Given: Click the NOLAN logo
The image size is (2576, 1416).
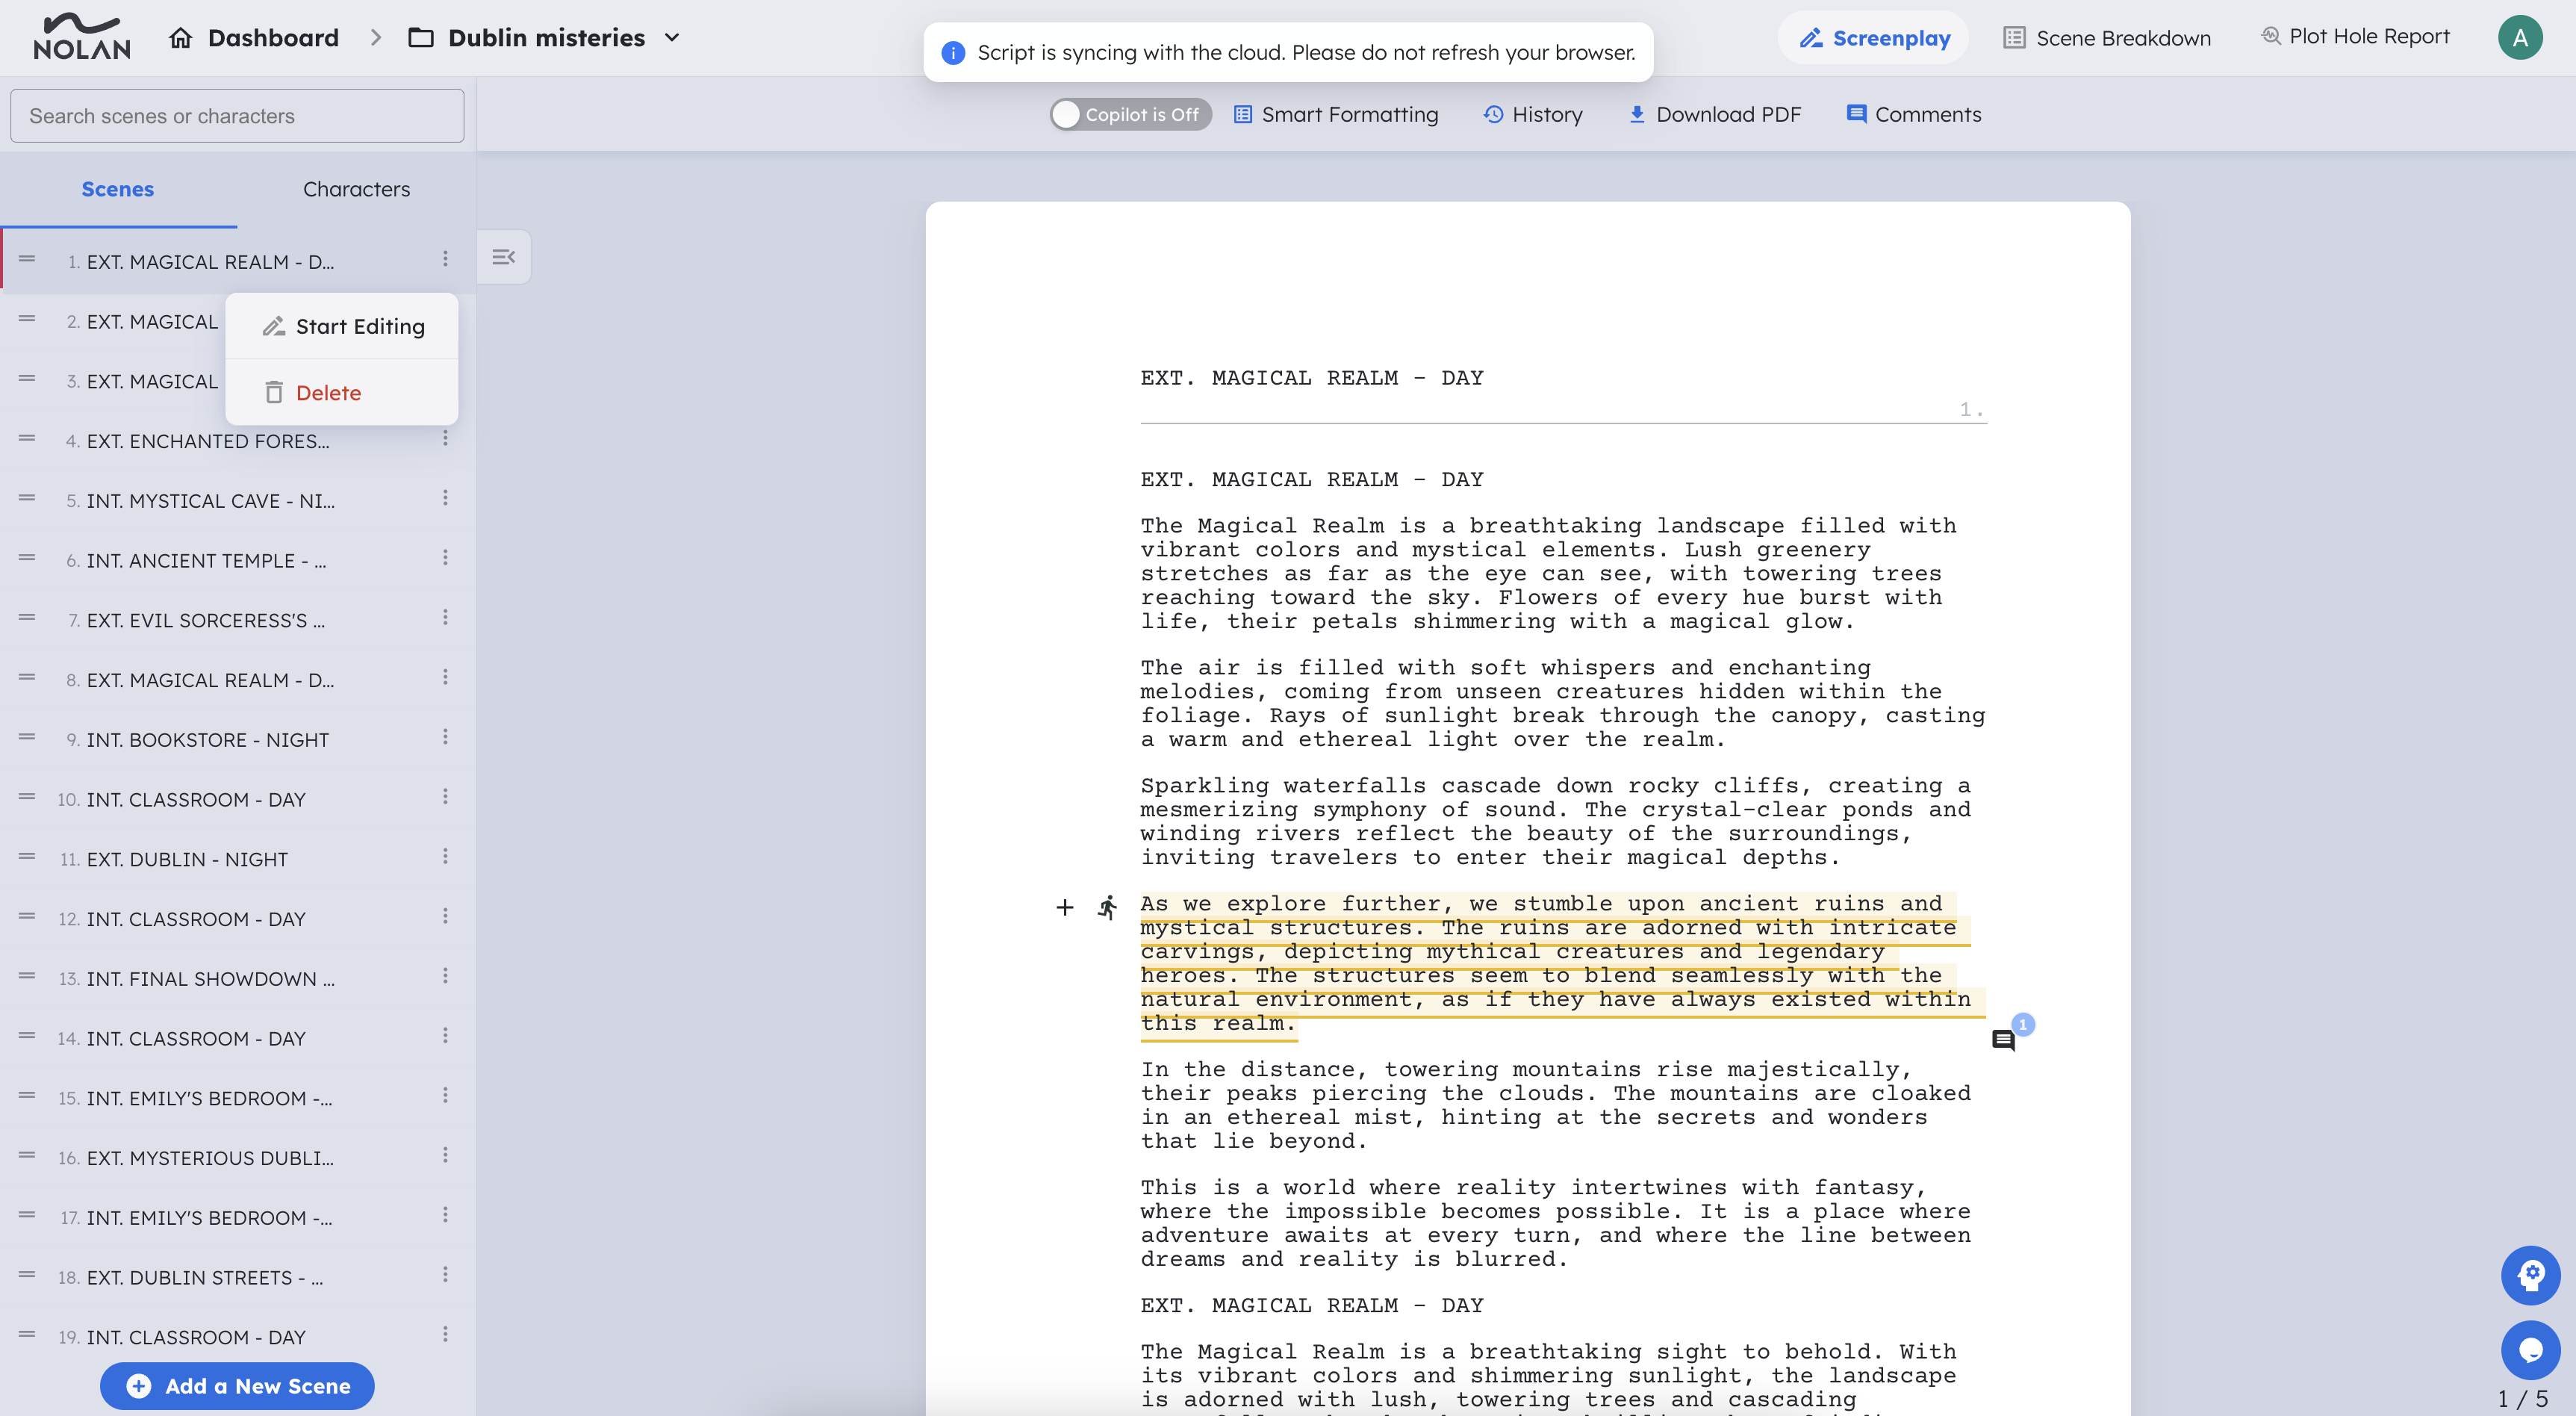Looking at the screenshot, I should coord(82,38).
